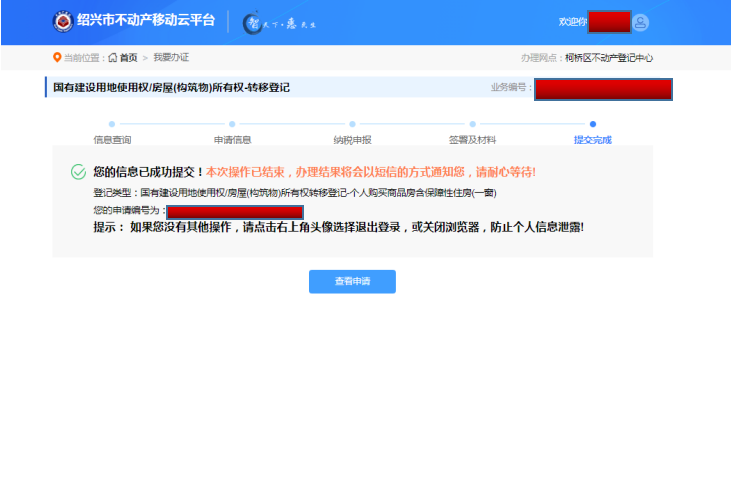
Task: Click the active dot above 提交完成
Action: [593, 124]
